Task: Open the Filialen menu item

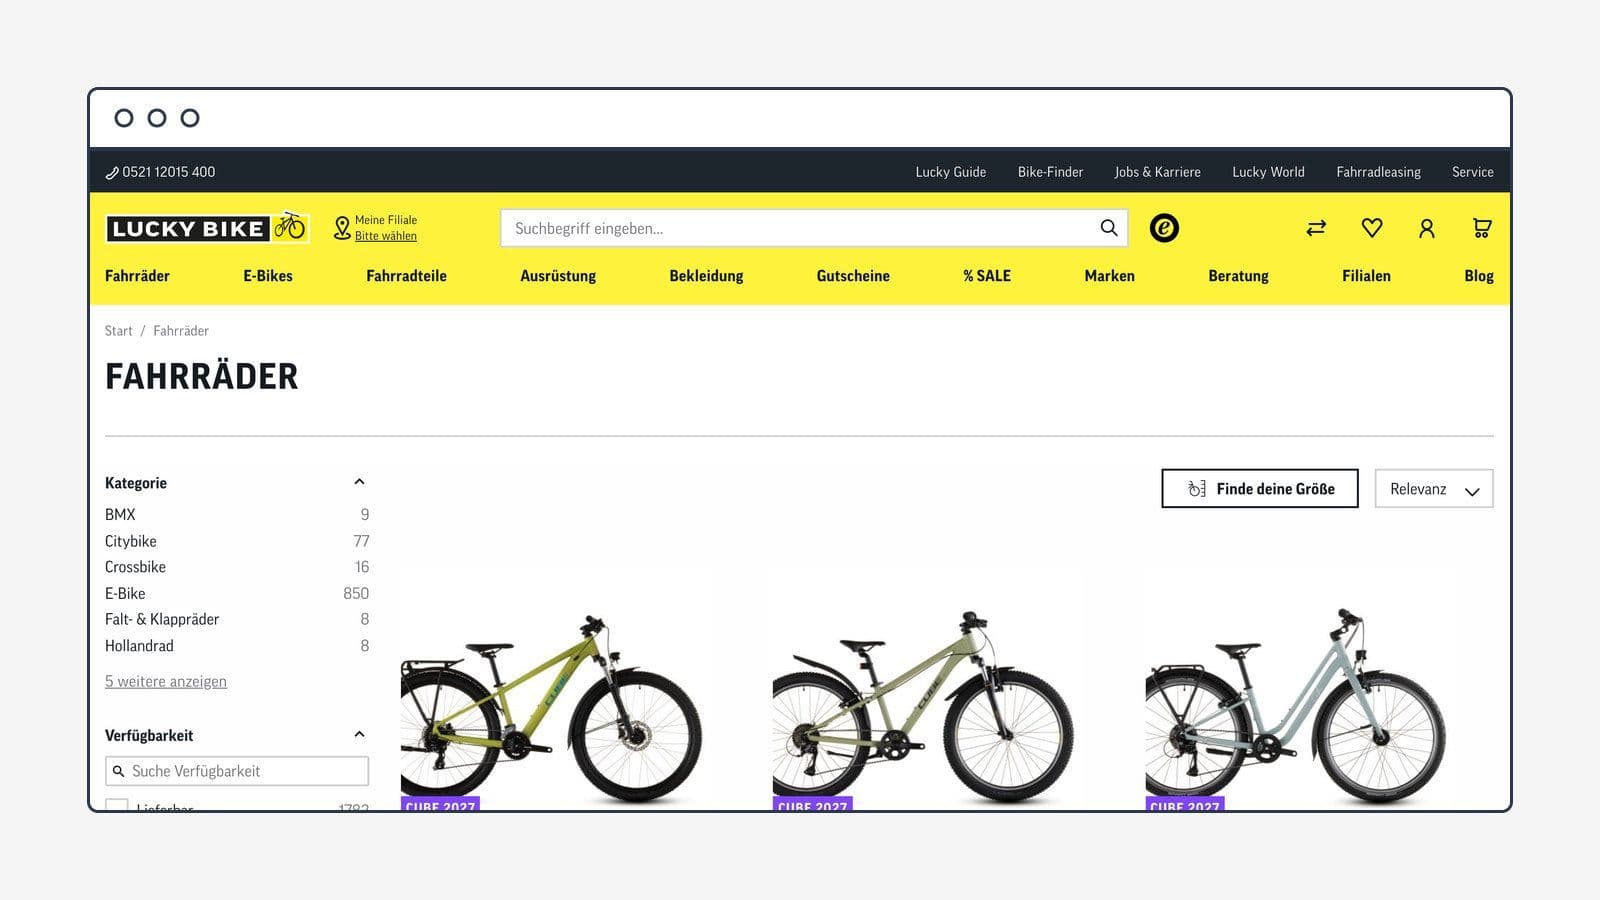Action: click(1366, 276)
